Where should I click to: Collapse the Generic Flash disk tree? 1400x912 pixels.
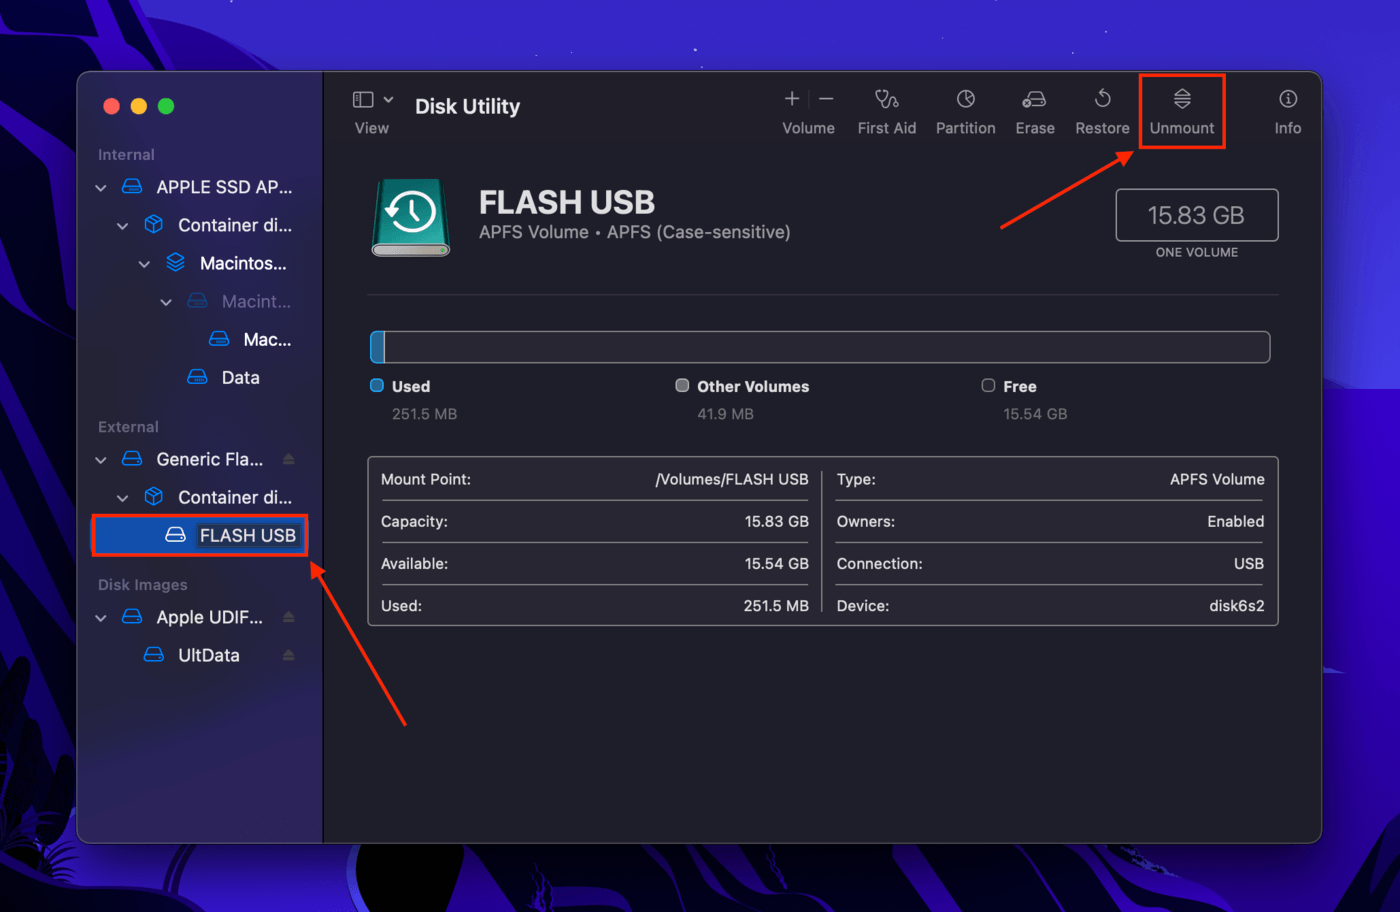tap(101, 460)
